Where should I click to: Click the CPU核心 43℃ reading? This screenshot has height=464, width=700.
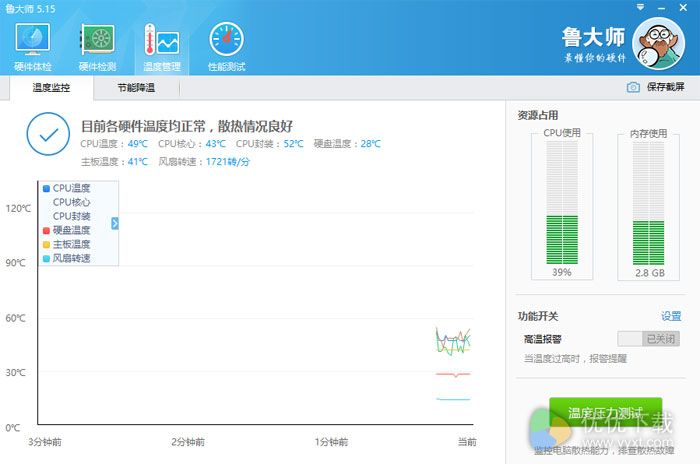tap(192, 144)
